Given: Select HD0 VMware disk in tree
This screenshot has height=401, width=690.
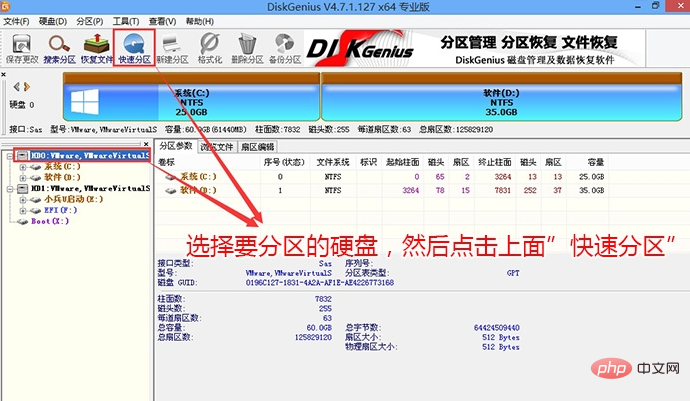Looking at the screenshot, I should coord(90,155).
